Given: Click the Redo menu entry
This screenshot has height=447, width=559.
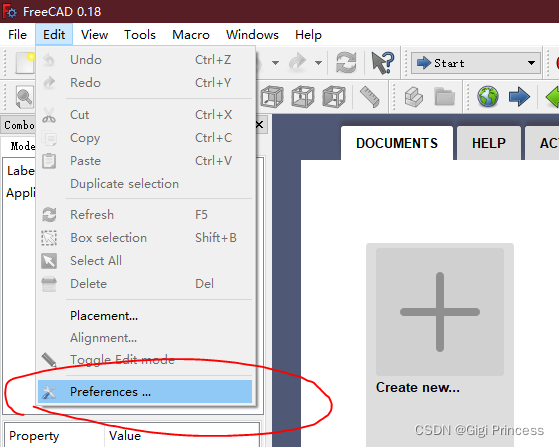Looking at the screenshot, I should (145, 83).
